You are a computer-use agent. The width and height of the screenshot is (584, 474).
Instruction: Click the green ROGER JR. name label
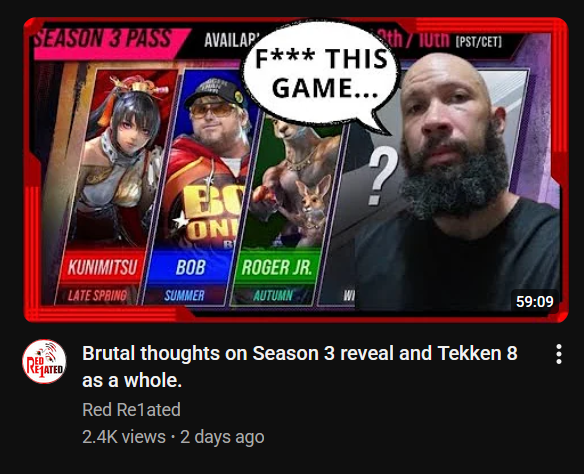point(276,267)
